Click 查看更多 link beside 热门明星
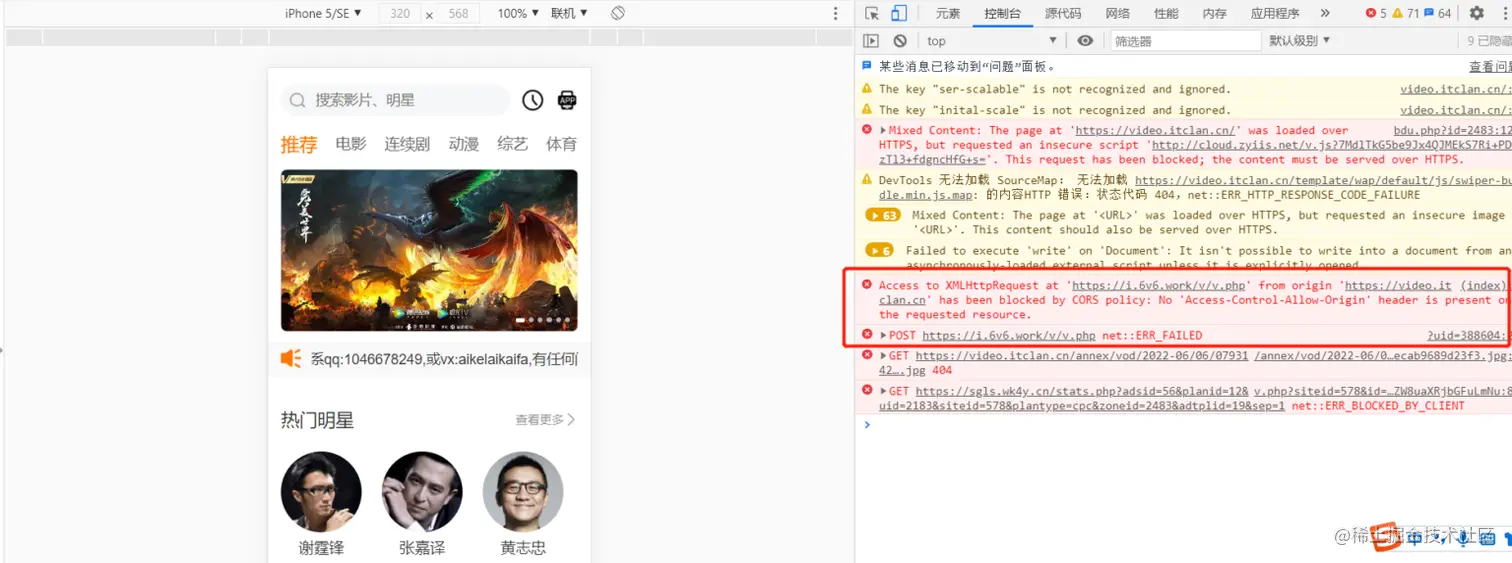 (x=545, y=420)
